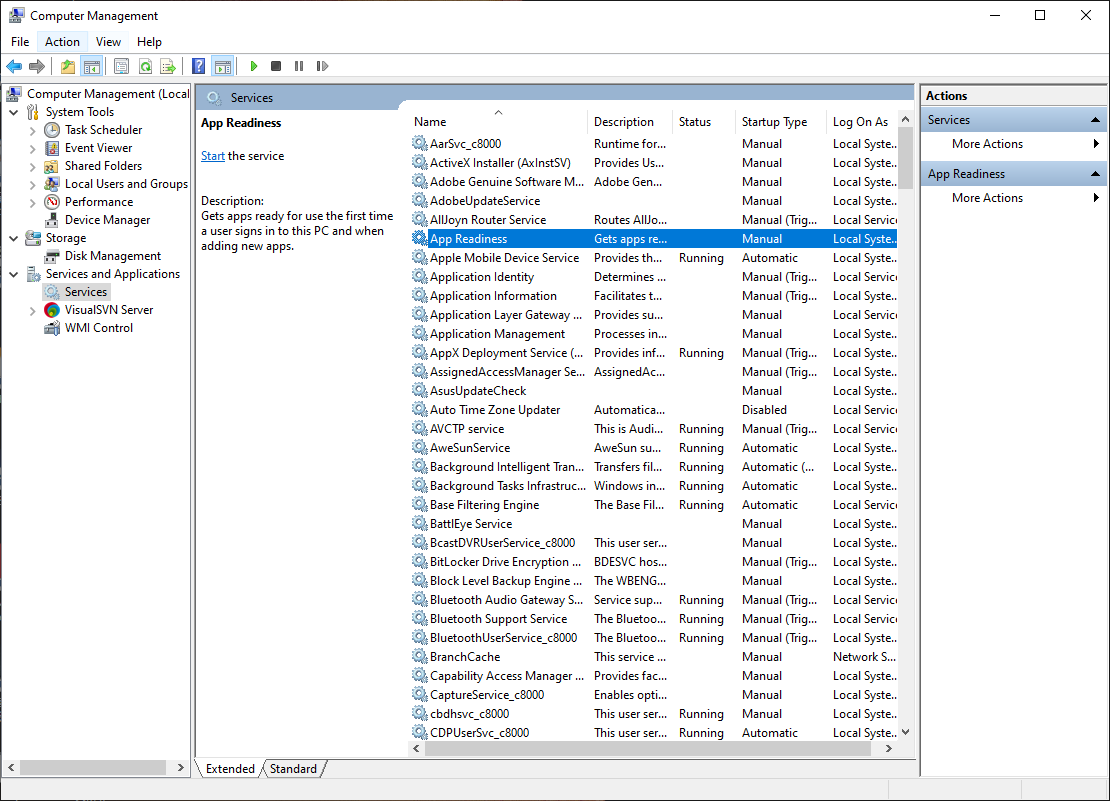Open More Actions under Services
This screenshot has height=801, width=1110.
[987, 143]
